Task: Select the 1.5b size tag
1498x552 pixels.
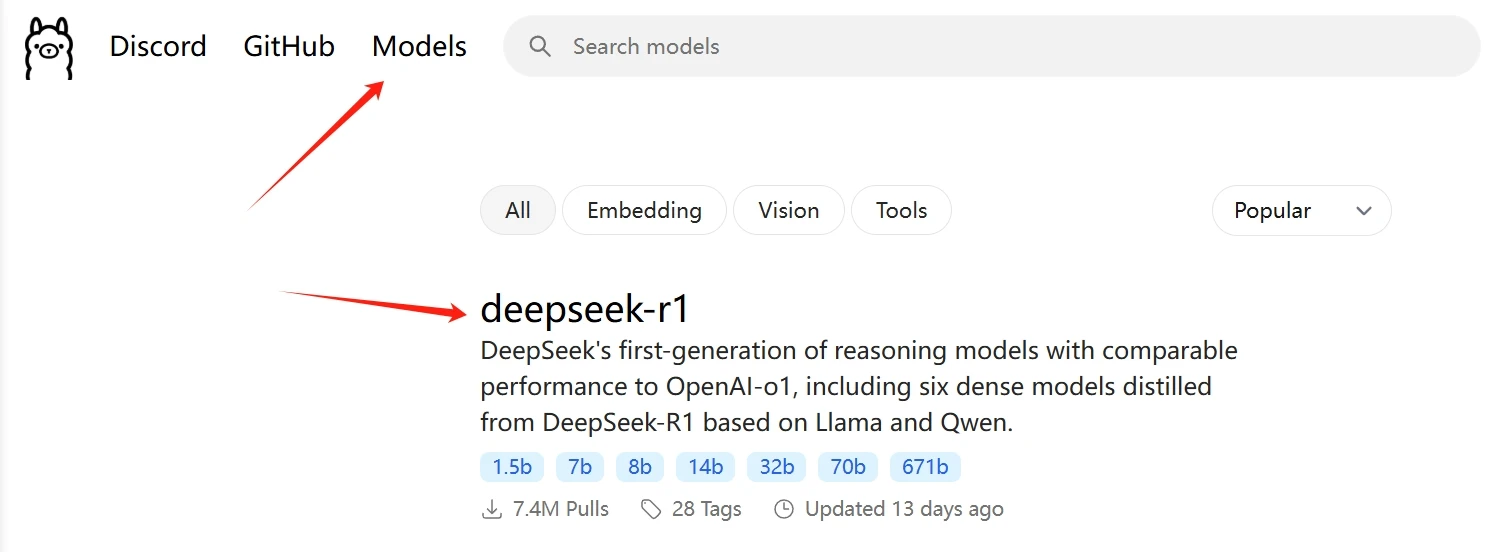Action: click(x=512, y=467)
